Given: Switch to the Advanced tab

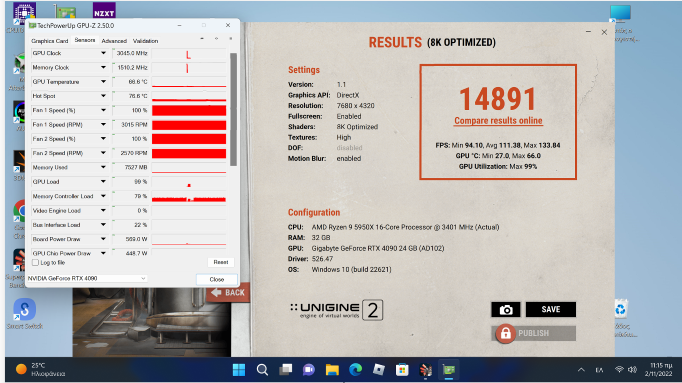Looking at the screenshot, I should coord(114,41).
